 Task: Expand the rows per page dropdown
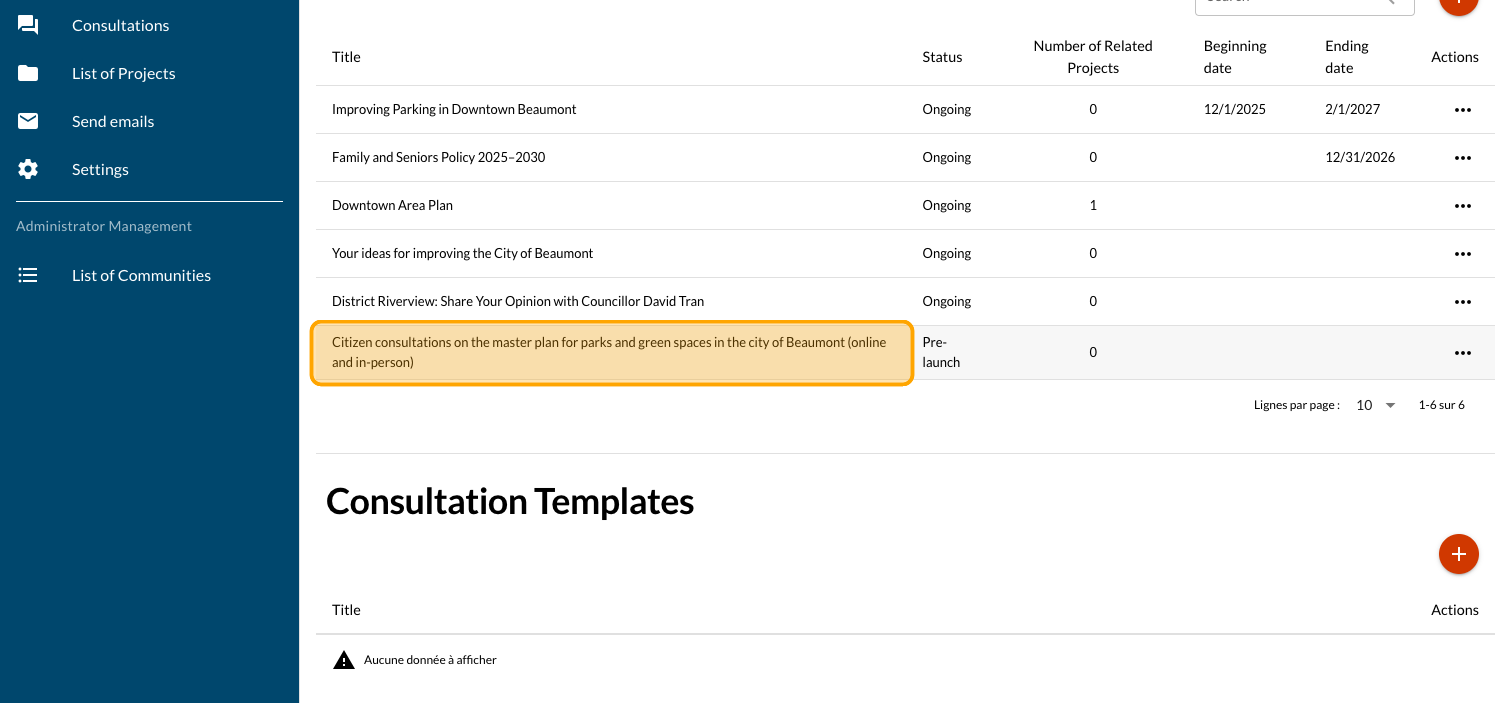(x=1376, y=405)
